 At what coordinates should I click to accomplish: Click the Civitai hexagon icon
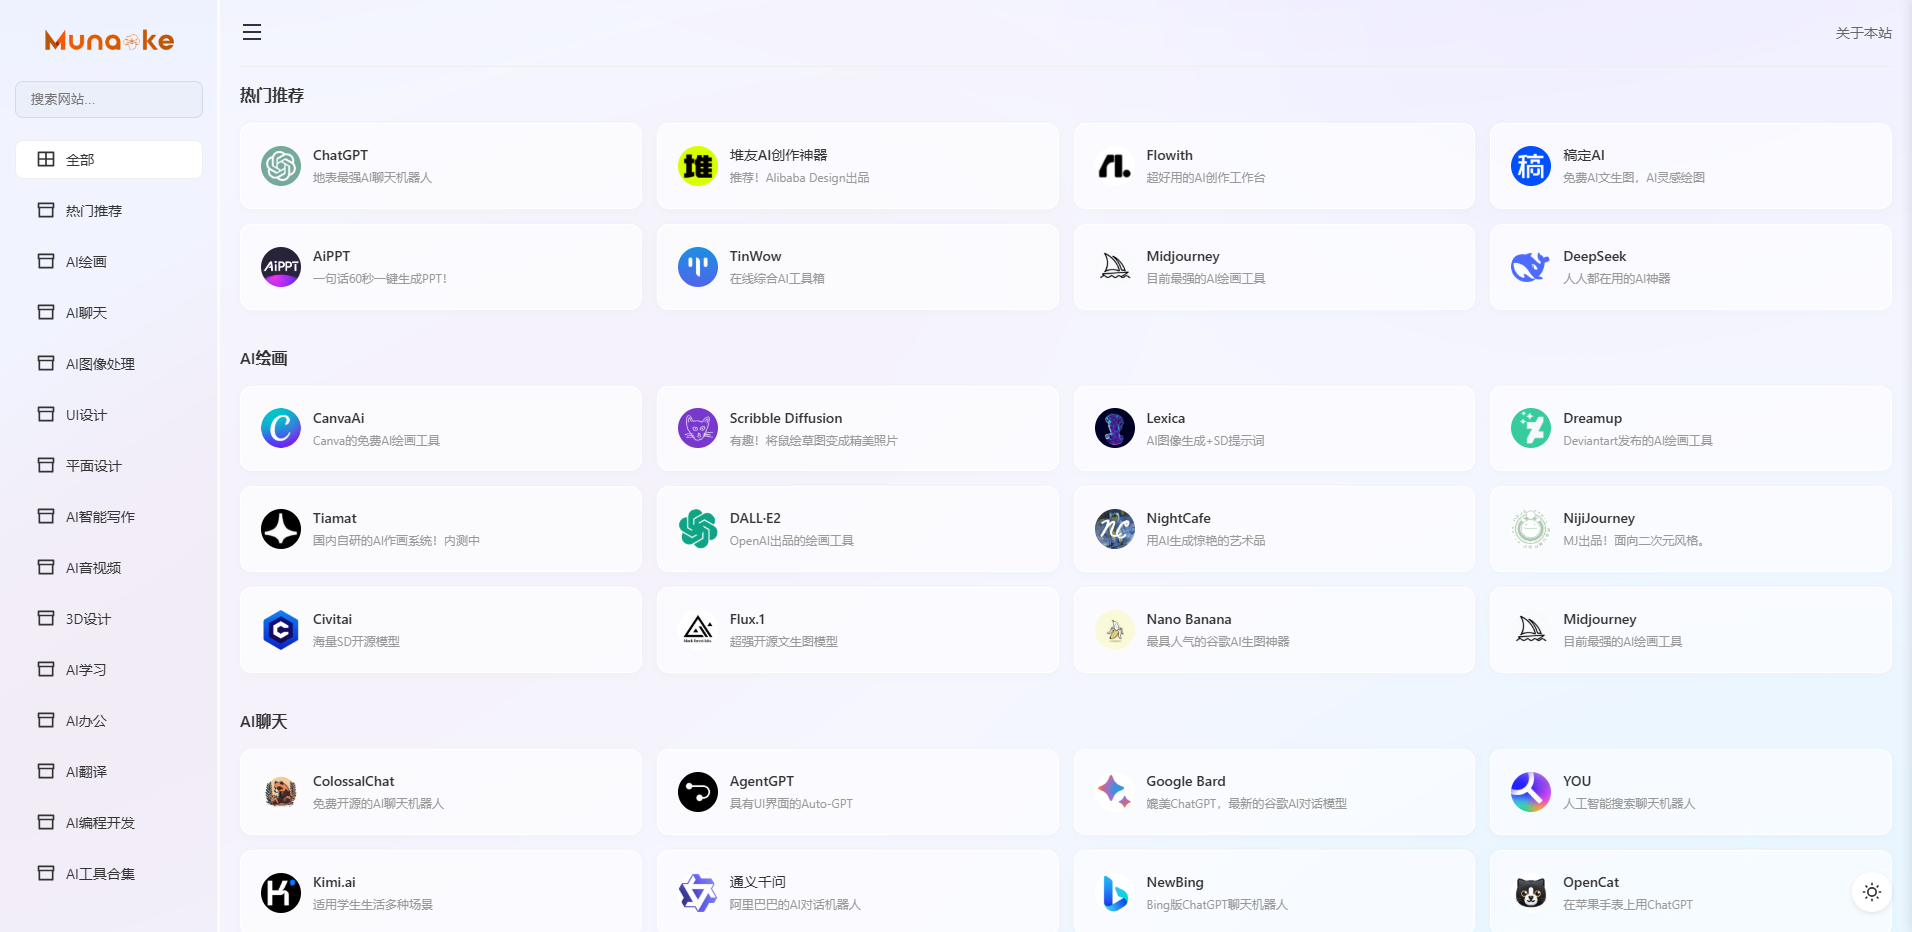coord(281,630)
